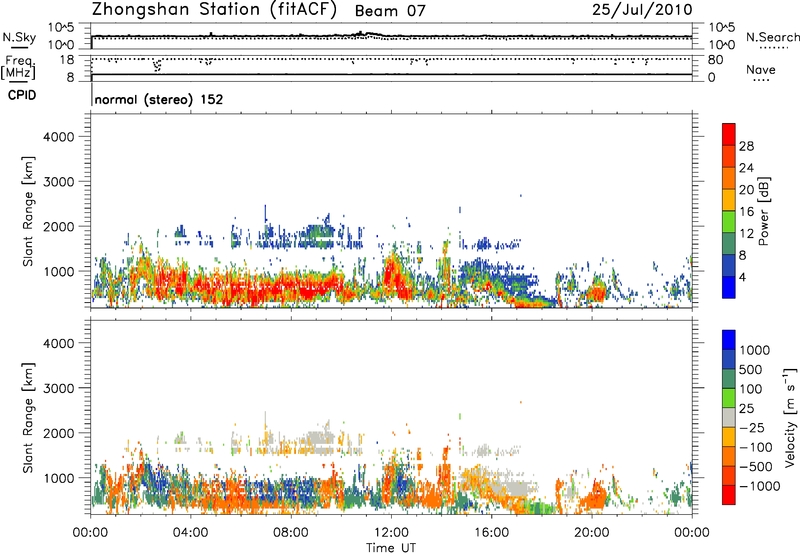
Task: Select the 2000 tick in the velocity panel
Action: point(58,433)
